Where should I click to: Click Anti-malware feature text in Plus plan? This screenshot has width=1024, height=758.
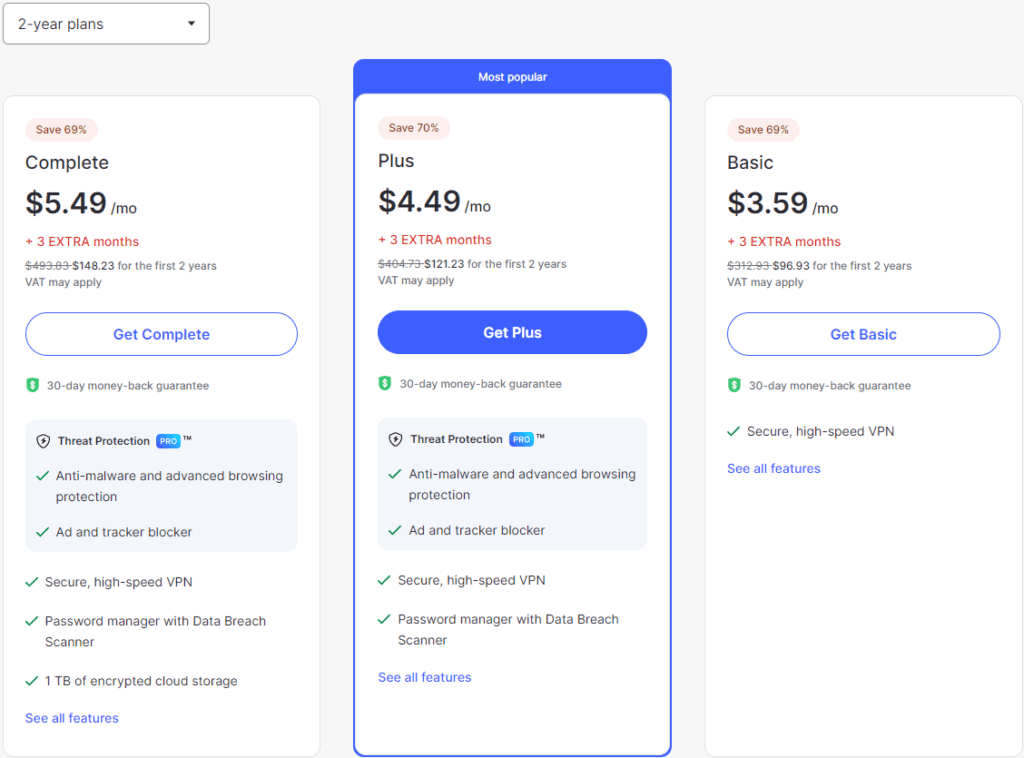tap(522, 484)
